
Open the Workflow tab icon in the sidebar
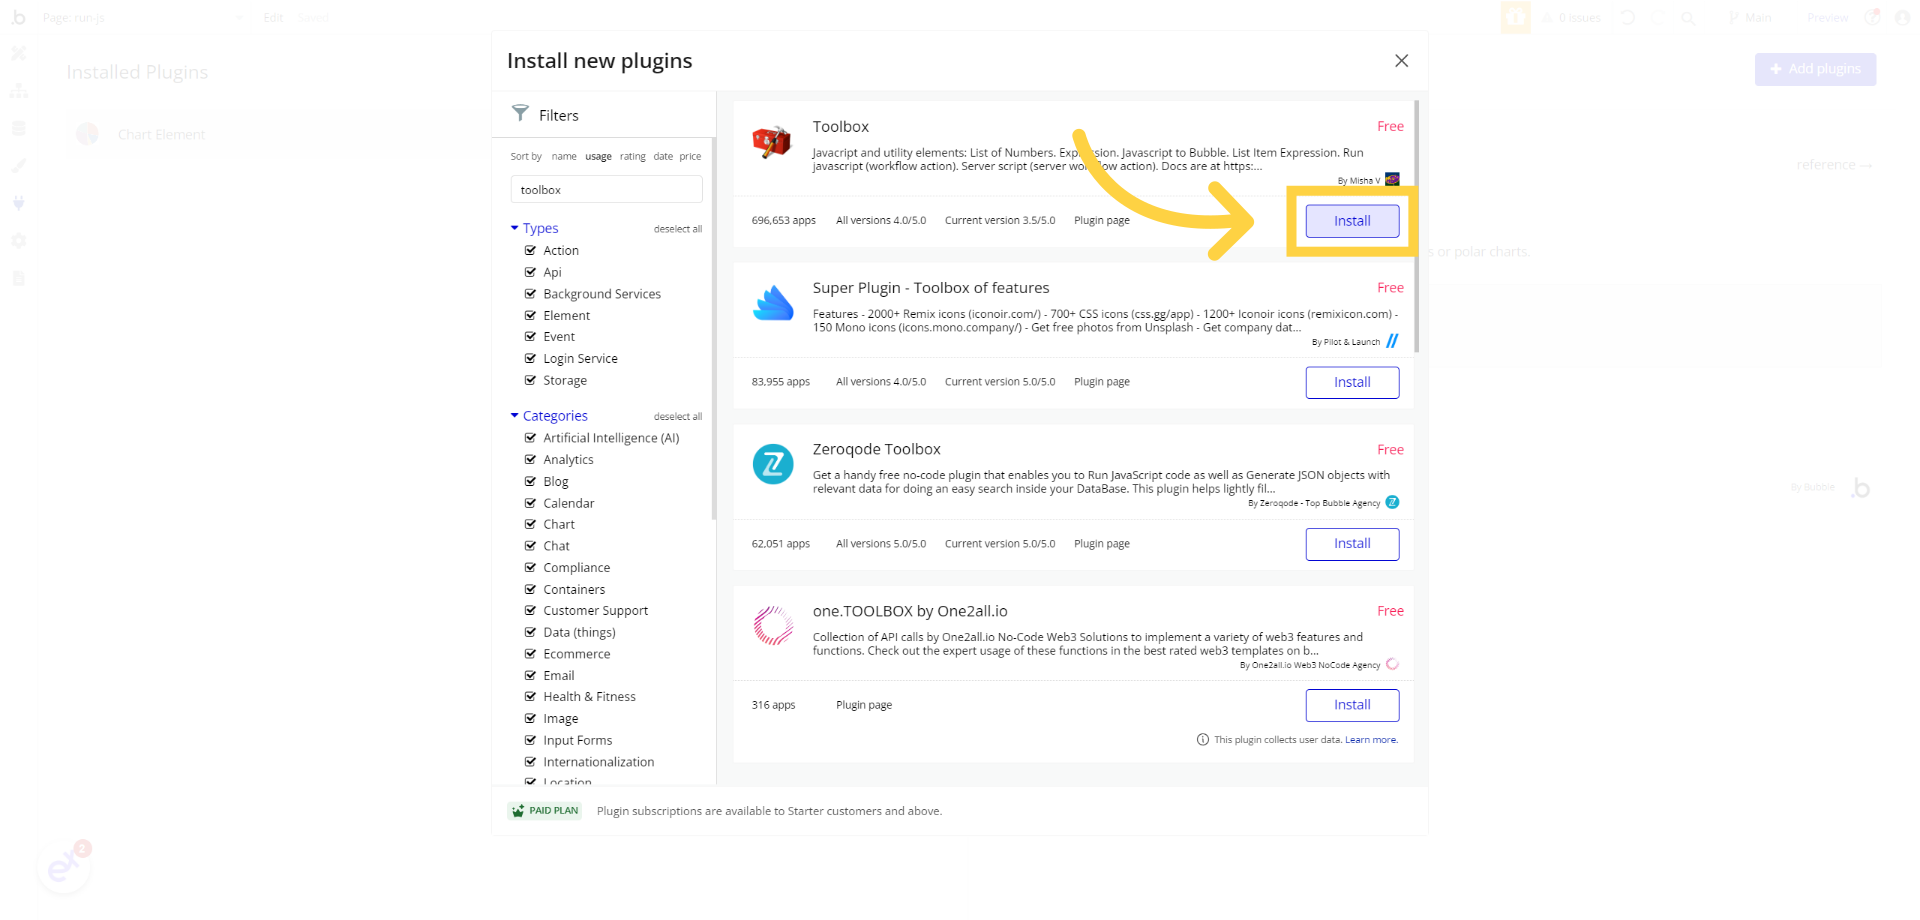(18, 91)
